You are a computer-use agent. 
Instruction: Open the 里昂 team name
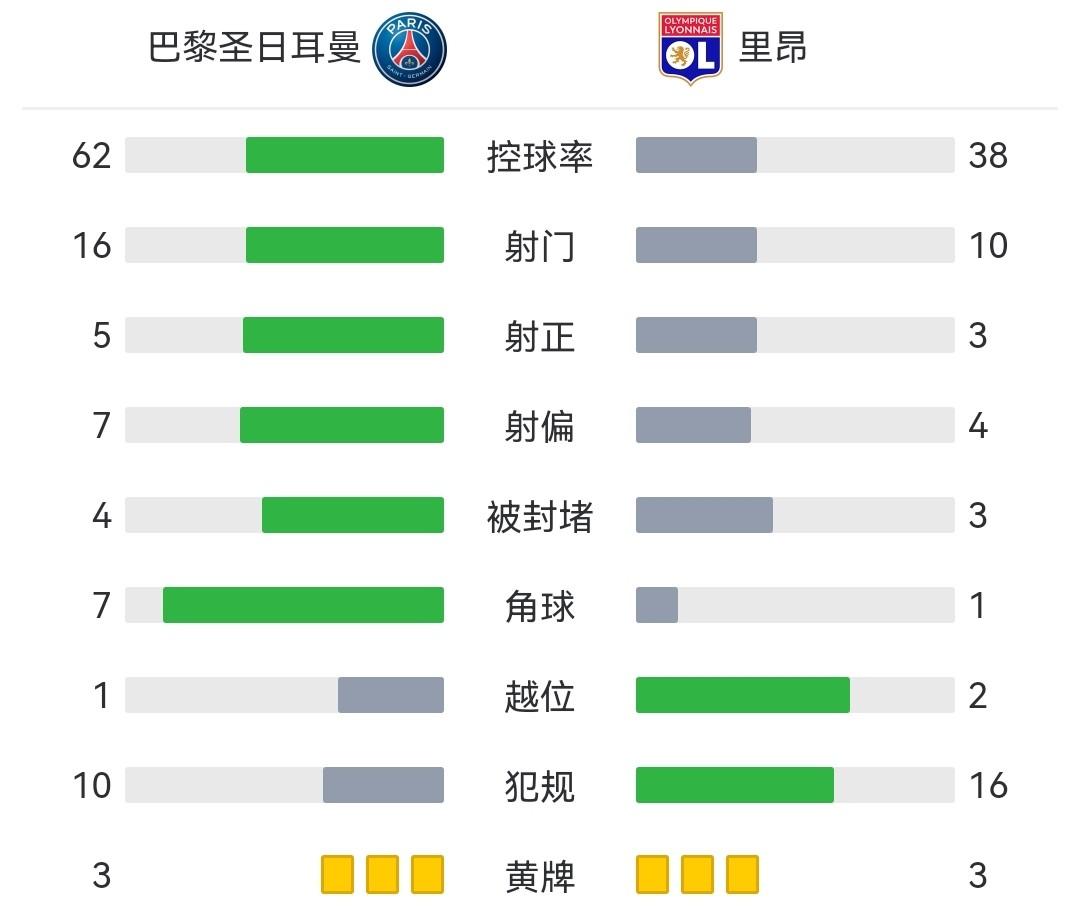point(773,48)
